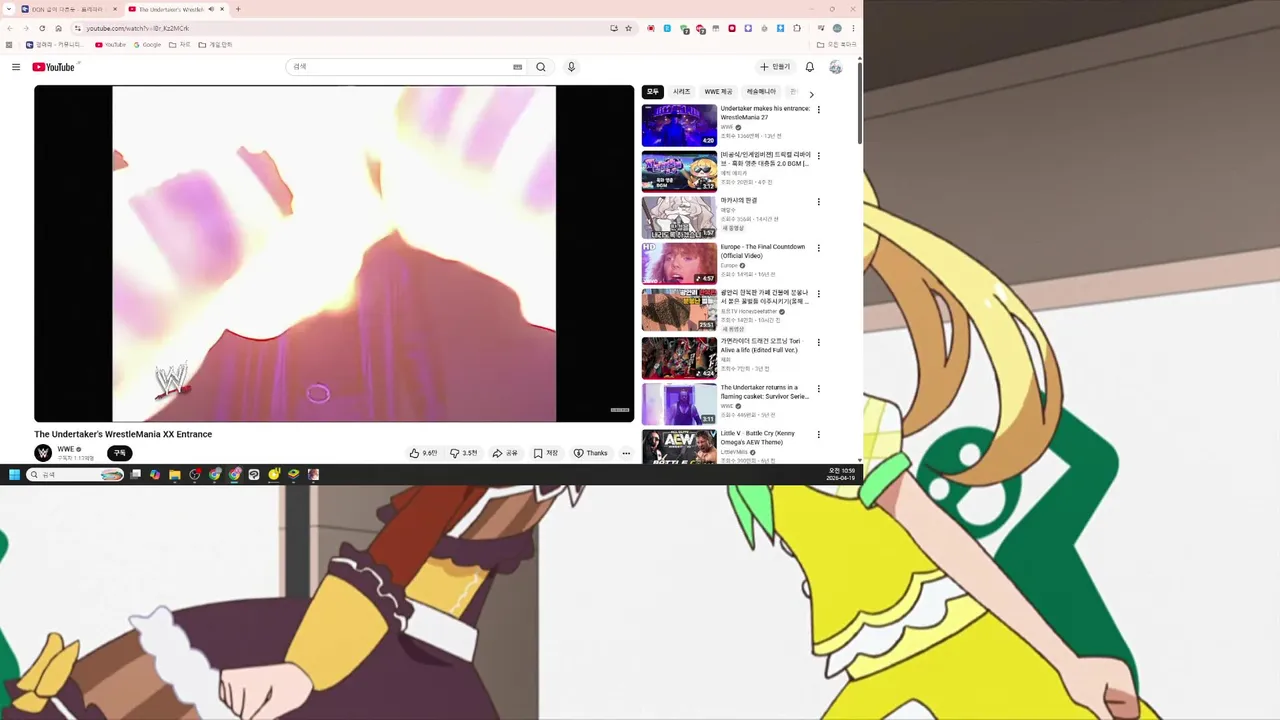Open the 자료 bookmark folder
Viewport: 1280px width, 720px height.
click(x=180, y=45)
